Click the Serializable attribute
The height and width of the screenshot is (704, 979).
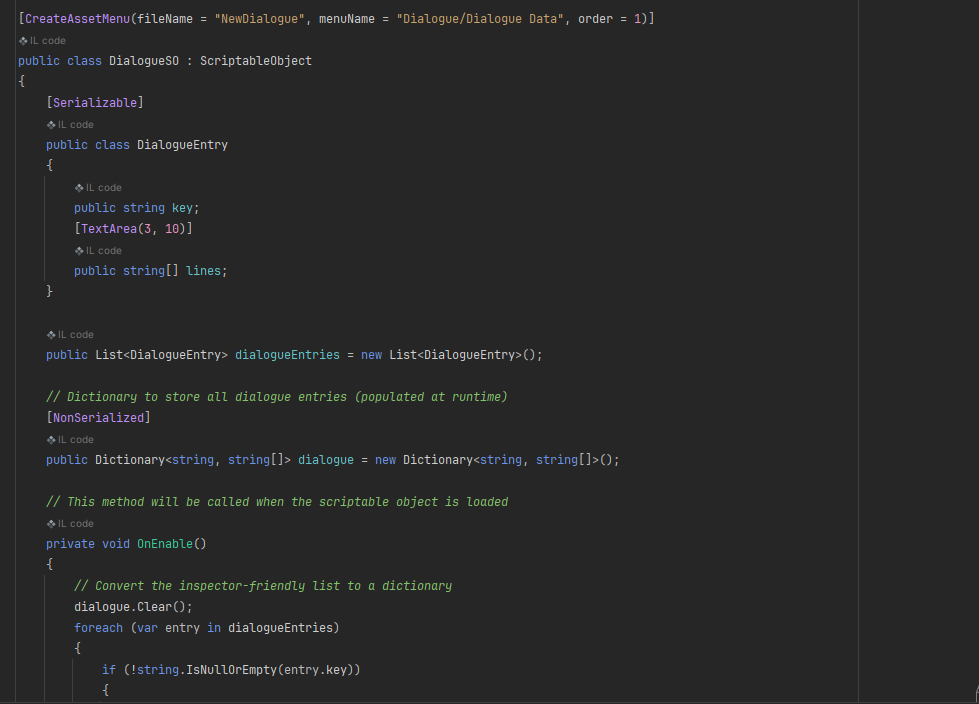[95, 103]
